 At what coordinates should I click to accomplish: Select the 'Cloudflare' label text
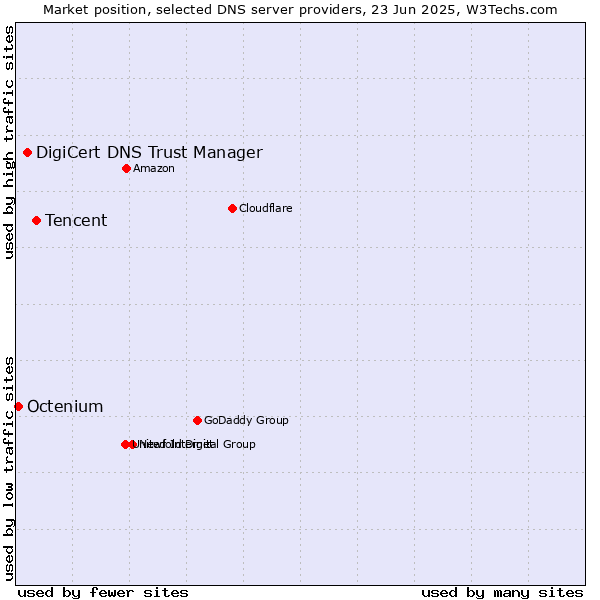pyautogui.click(x=266, y=209)
